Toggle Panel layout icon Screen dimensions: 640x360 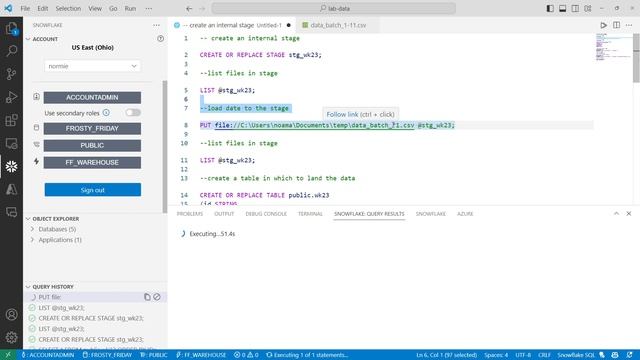(x=563, y=8)
